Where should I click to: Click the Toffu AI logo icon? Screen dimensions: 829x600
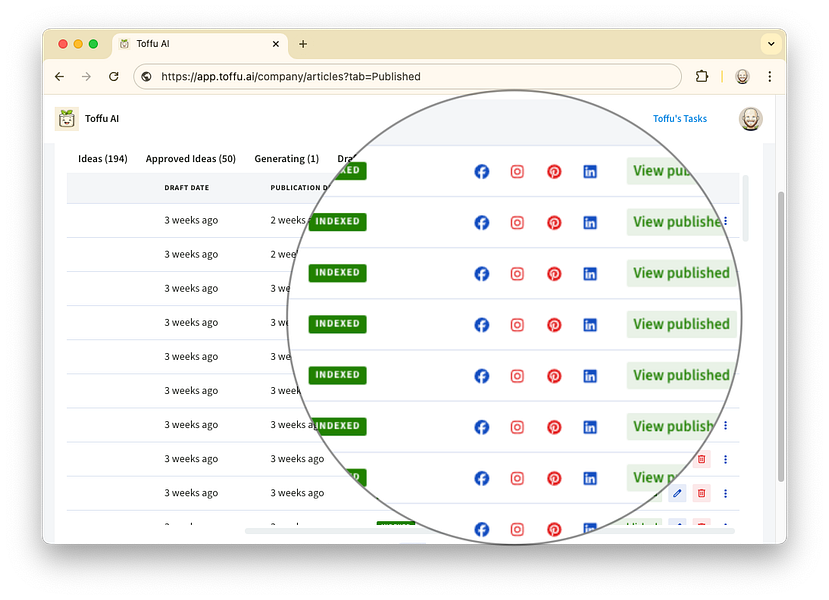[67, 119]
